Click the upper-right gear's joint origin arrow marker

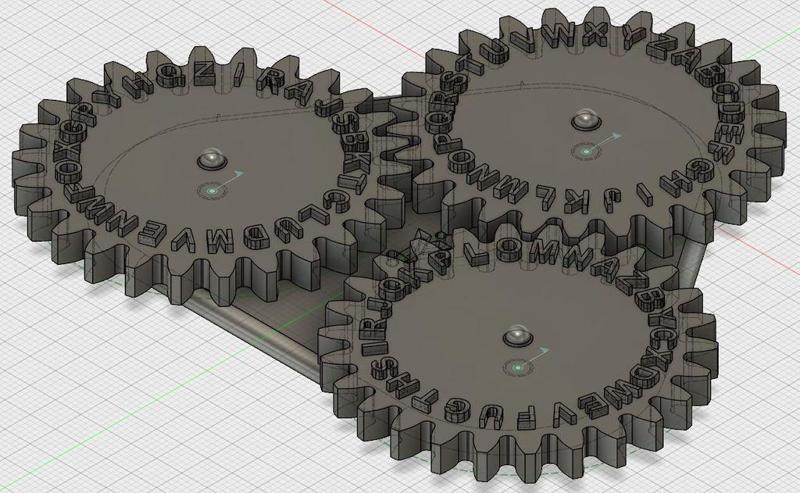[x=596, y=144]
